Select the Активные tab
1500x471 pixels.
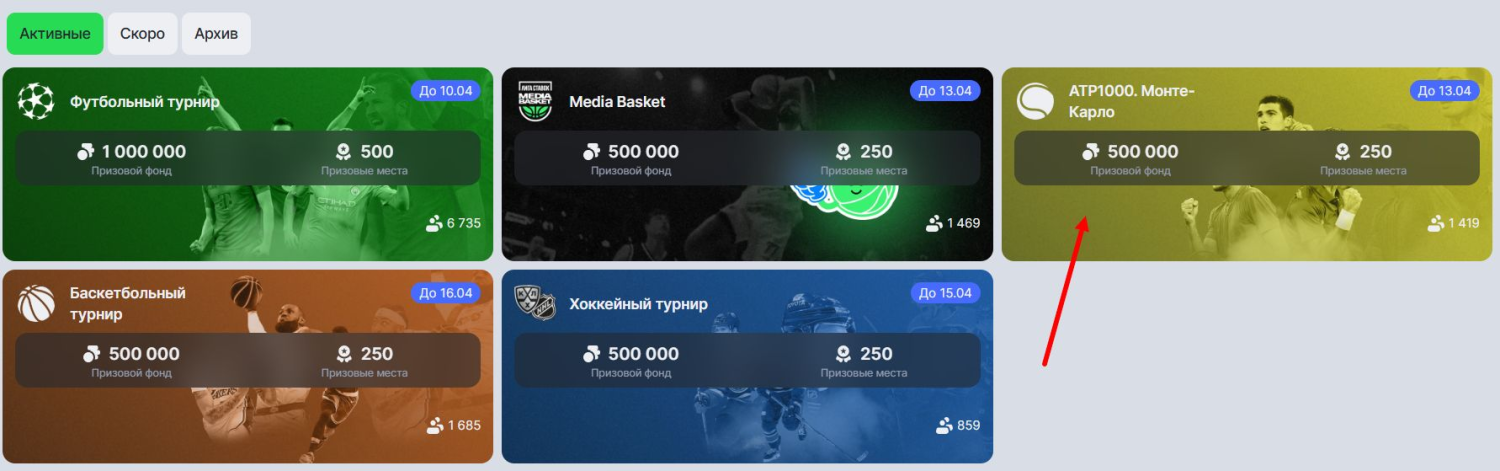(55, 34)
